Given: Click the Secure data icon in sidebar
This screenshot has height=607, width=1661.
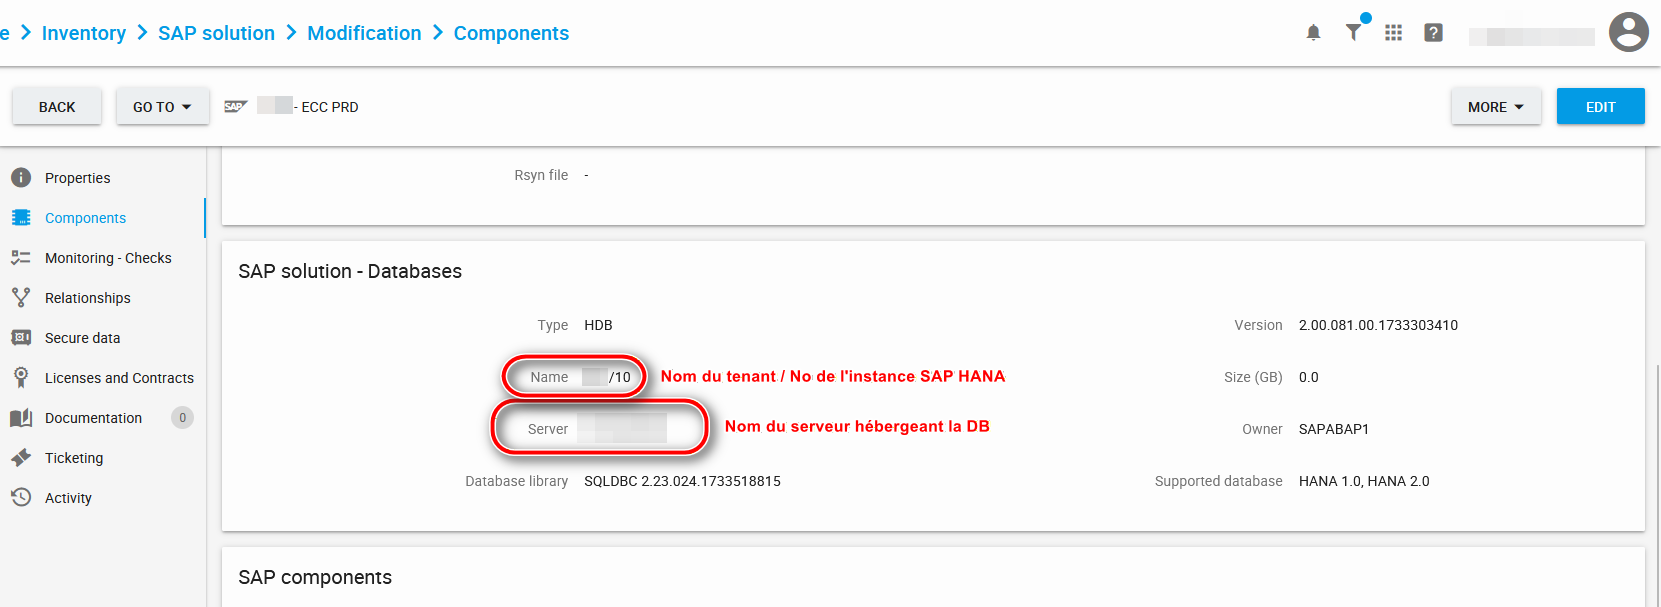Looking at the screenshot, I should pyautogui.click(x=21, y=338).
